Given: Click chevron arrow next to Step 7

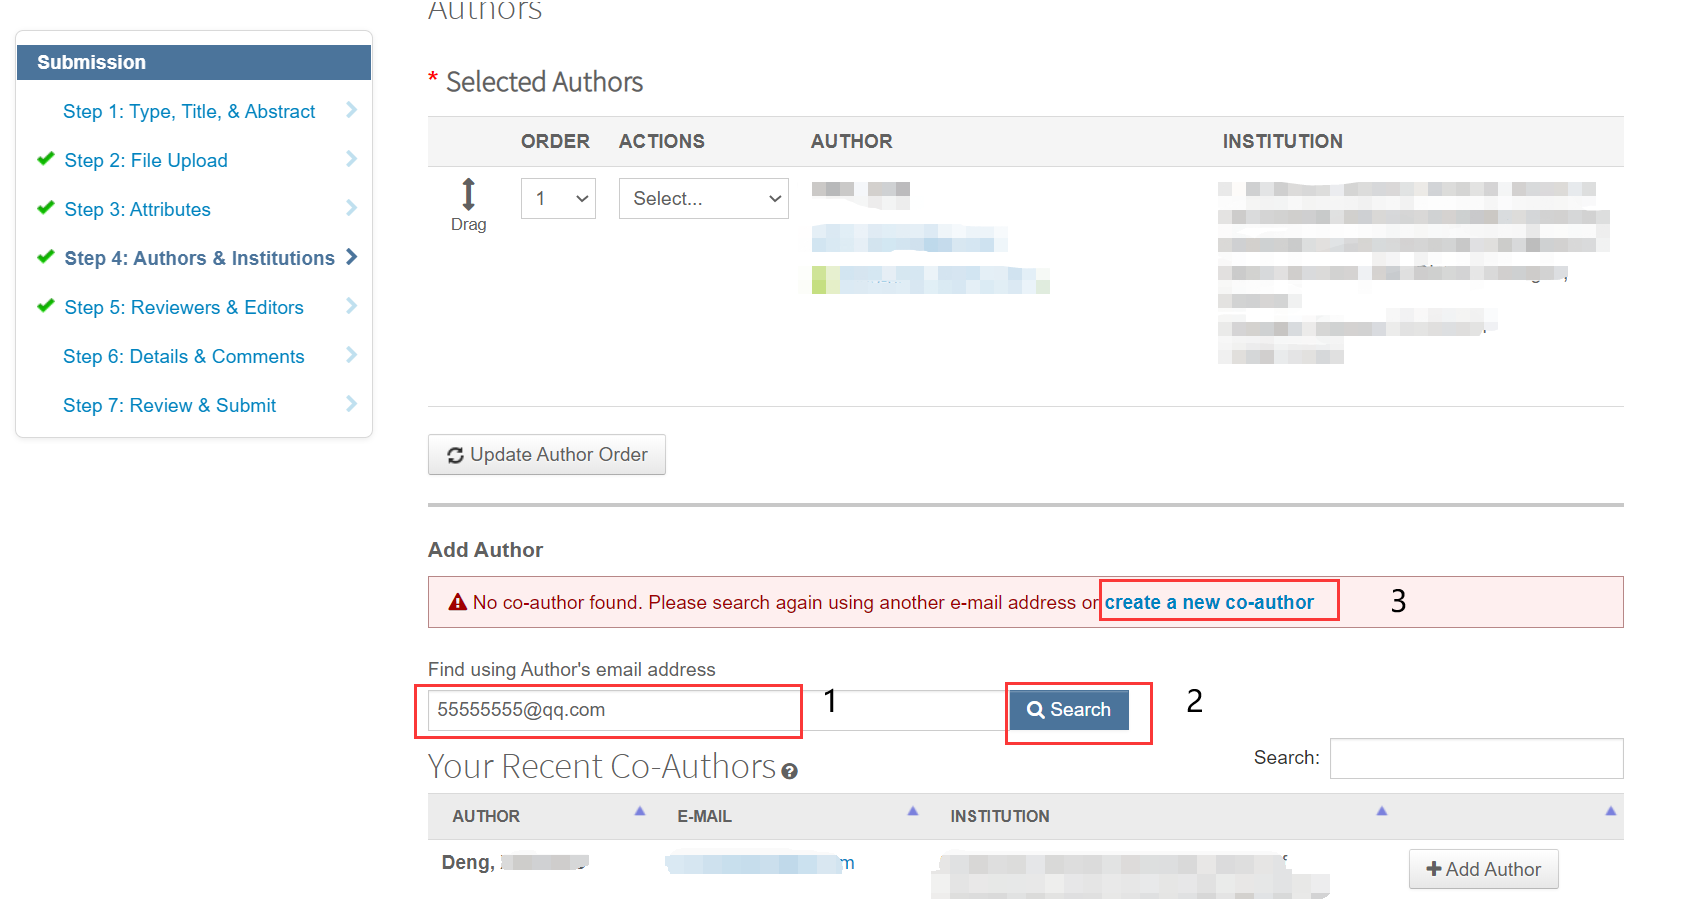Looking at the screenshot, I should 351,404.
